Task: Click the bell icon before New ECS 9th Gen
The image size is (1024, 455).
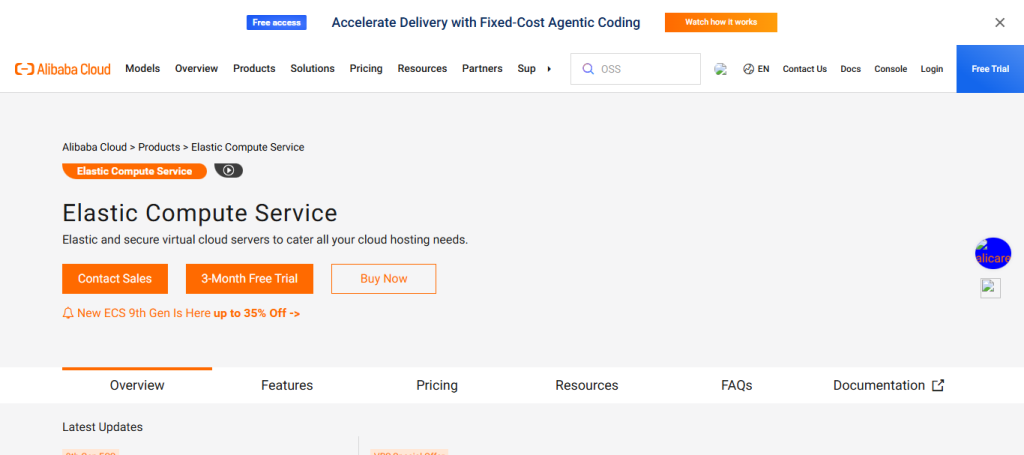Action: click(68, 313)
